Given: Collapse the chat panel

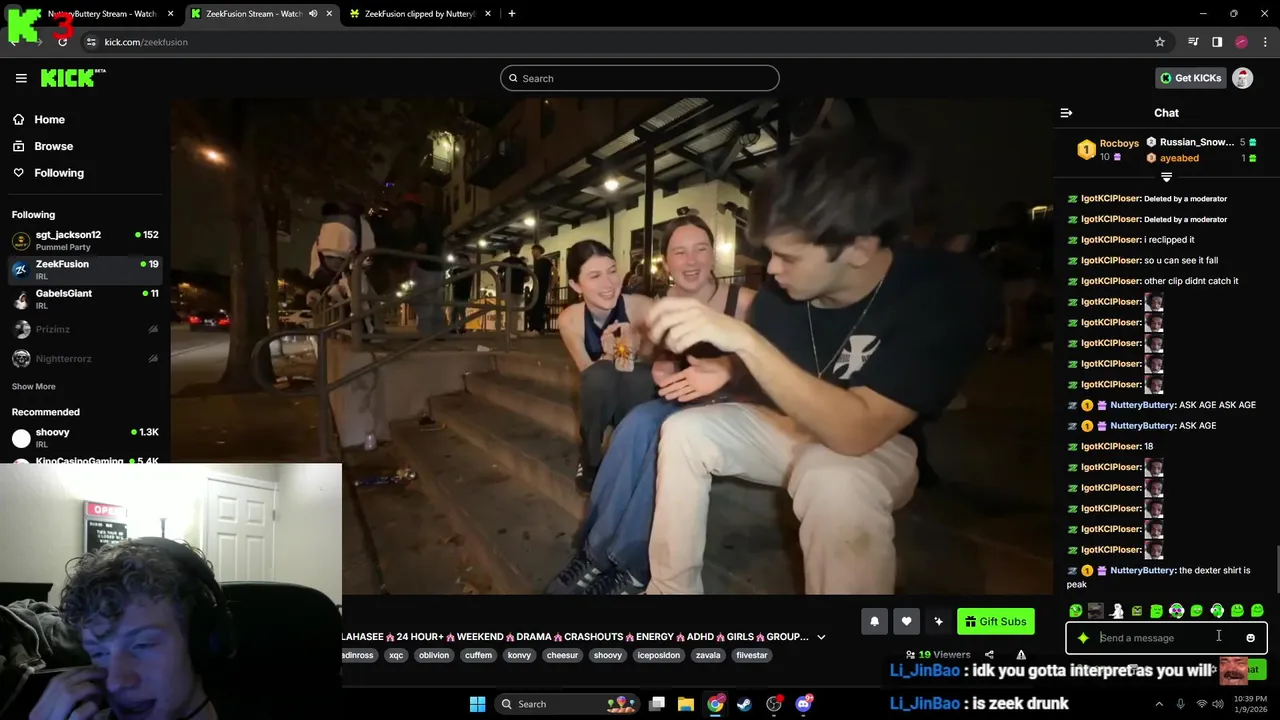Looking at the screenshot, I should click(1066, 113).
